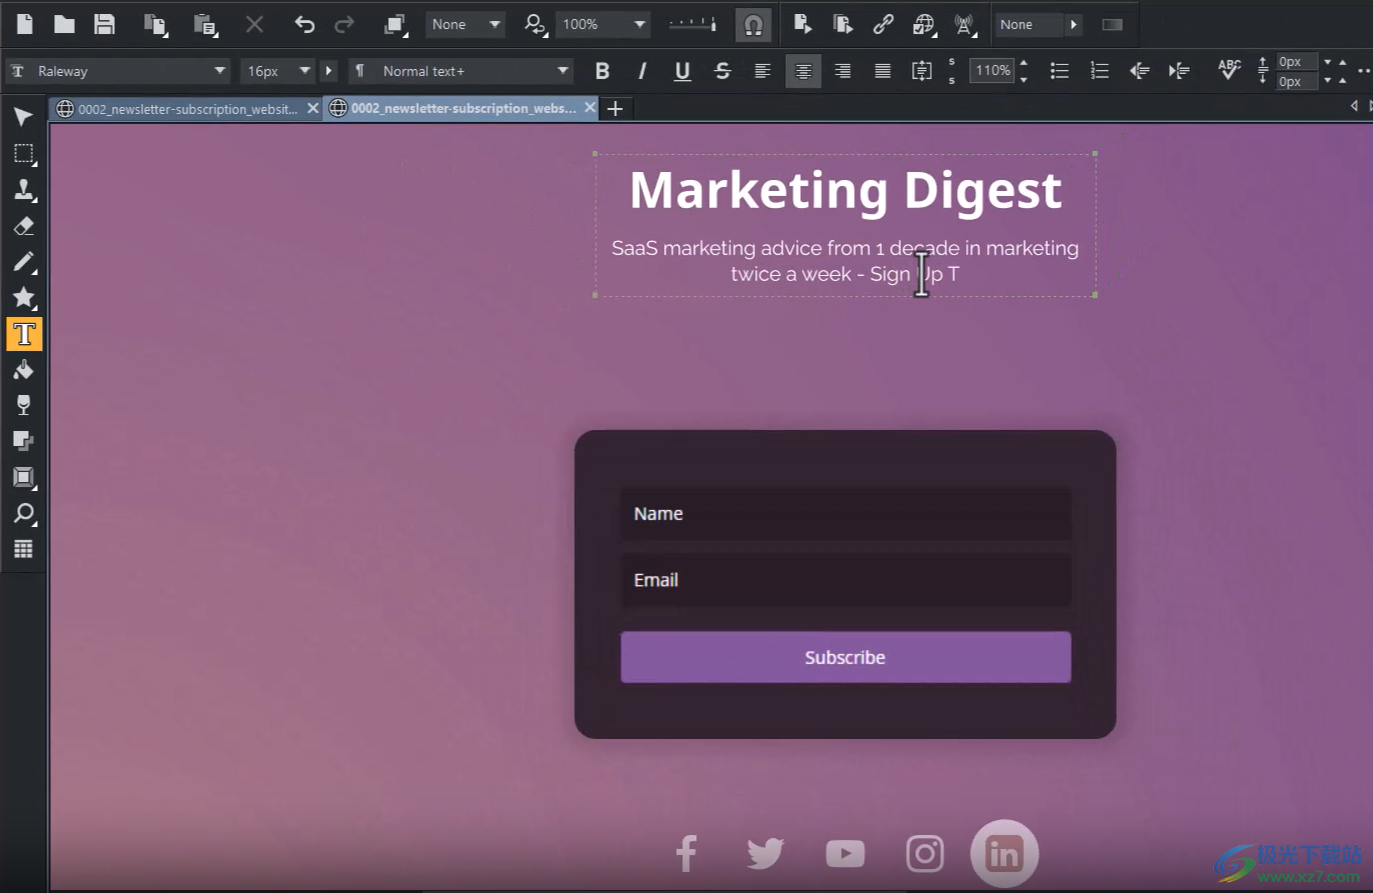Image resolution: width=1373 pixels, height=893 pixels.
Task: Toggle underline formatting
Action: (x=681, y=71)
